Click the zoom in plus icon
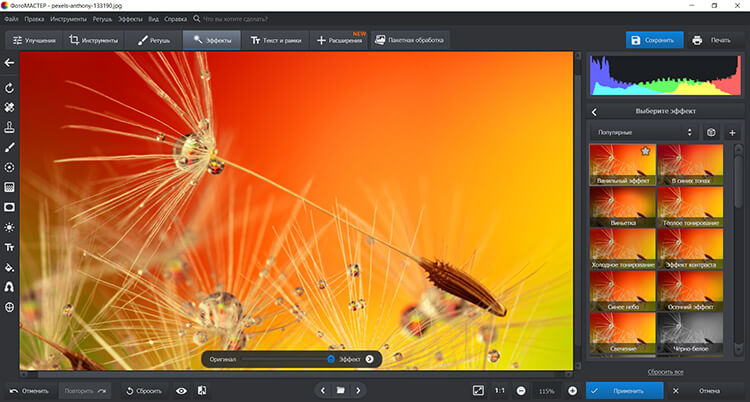Viewport: 750px width, 402px height. [x=573, y=390]
